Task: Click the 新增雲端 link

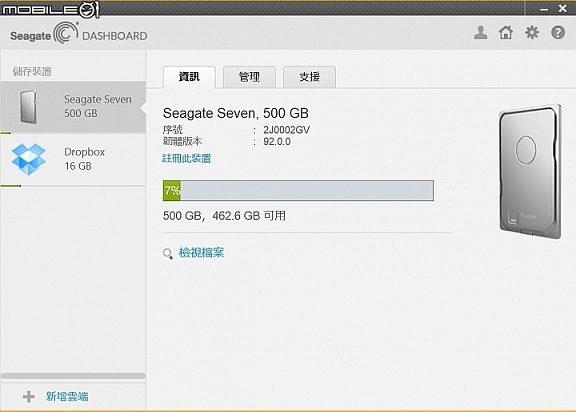Action: click(x=67, y=396)
